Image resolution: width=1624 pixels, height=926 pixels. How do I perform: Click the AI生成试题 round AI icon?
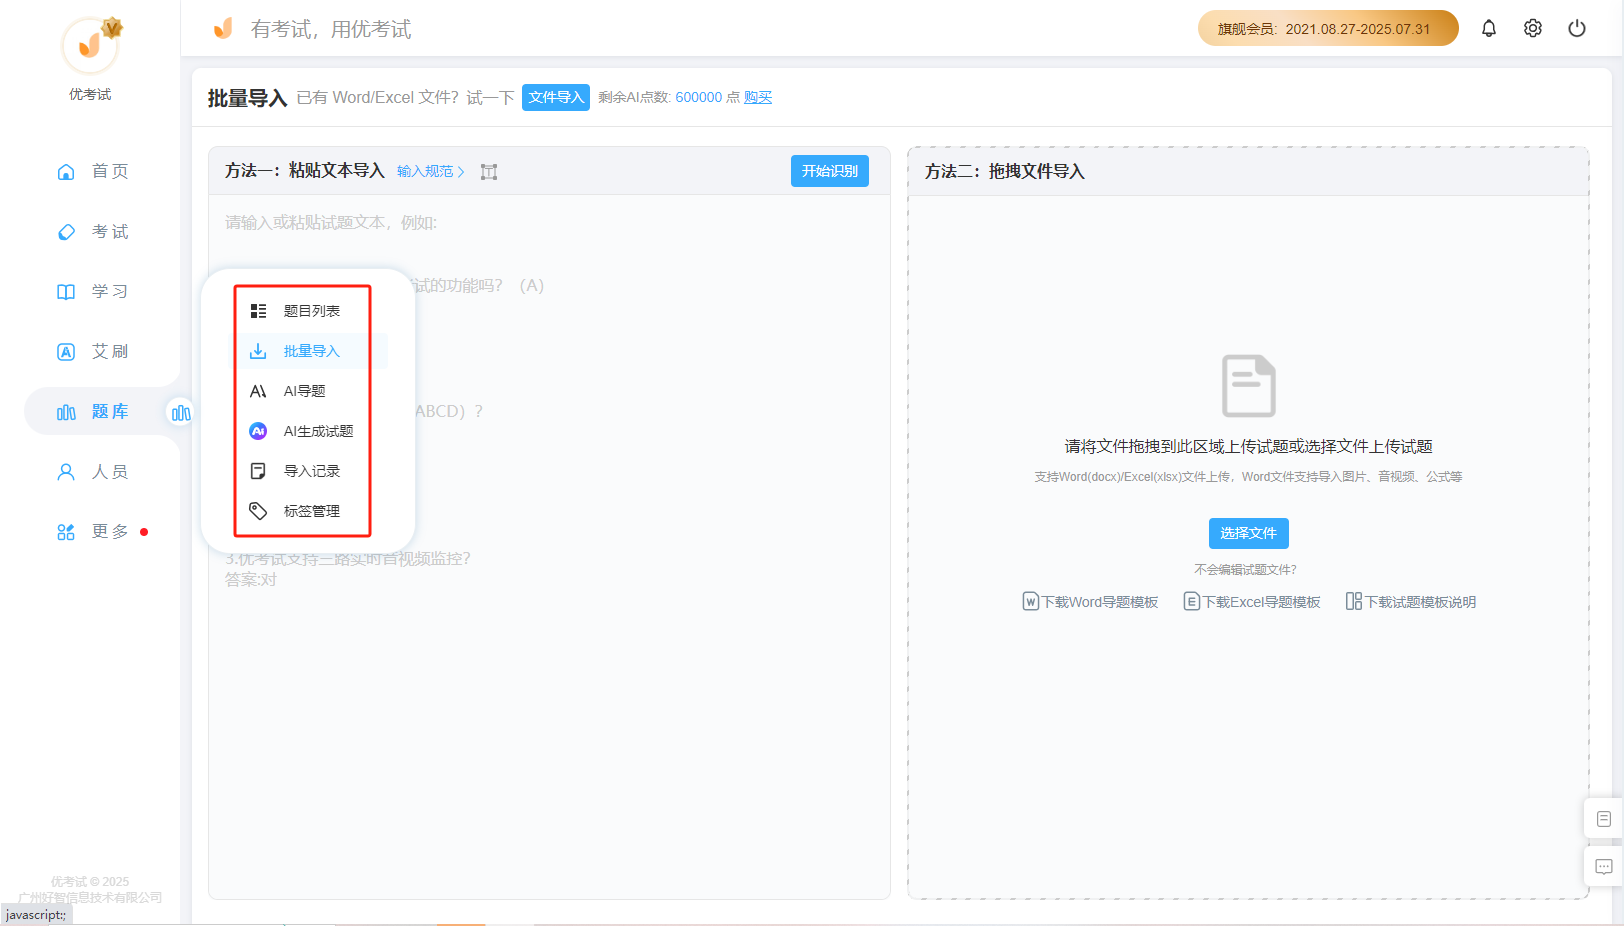click(x=258, y=431)
